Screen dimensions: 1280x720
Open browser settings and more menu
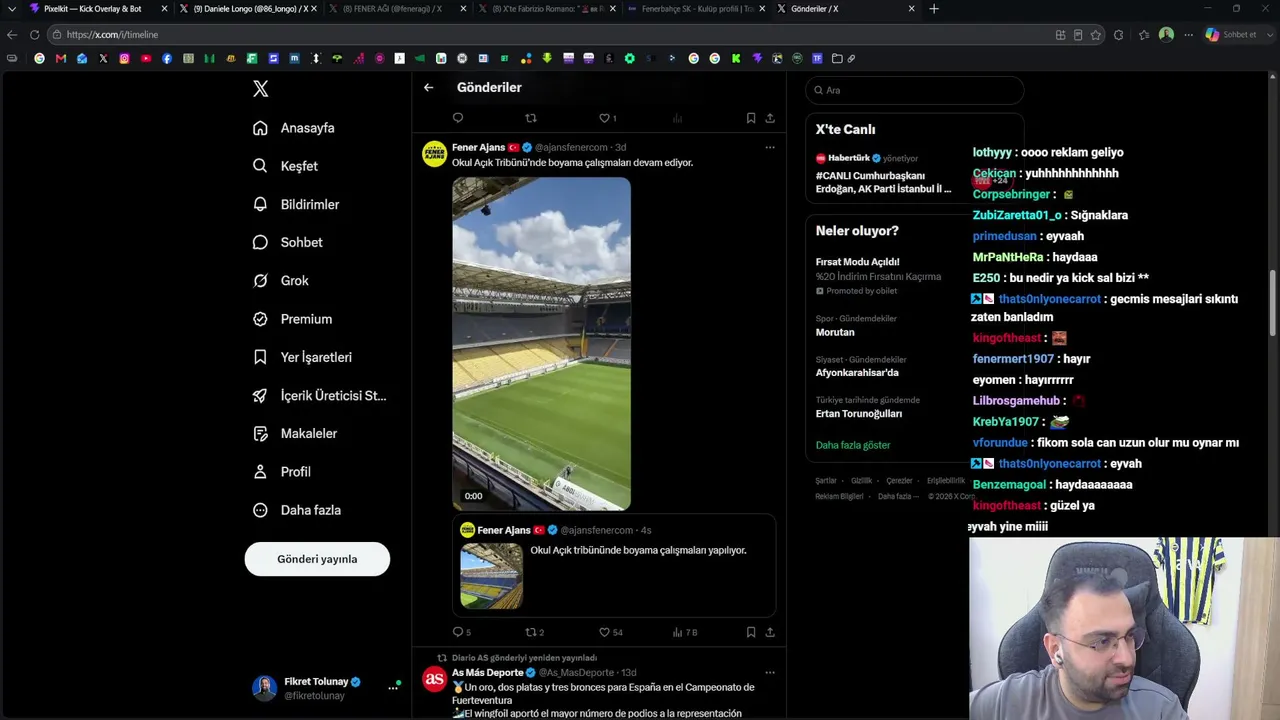1188,35
